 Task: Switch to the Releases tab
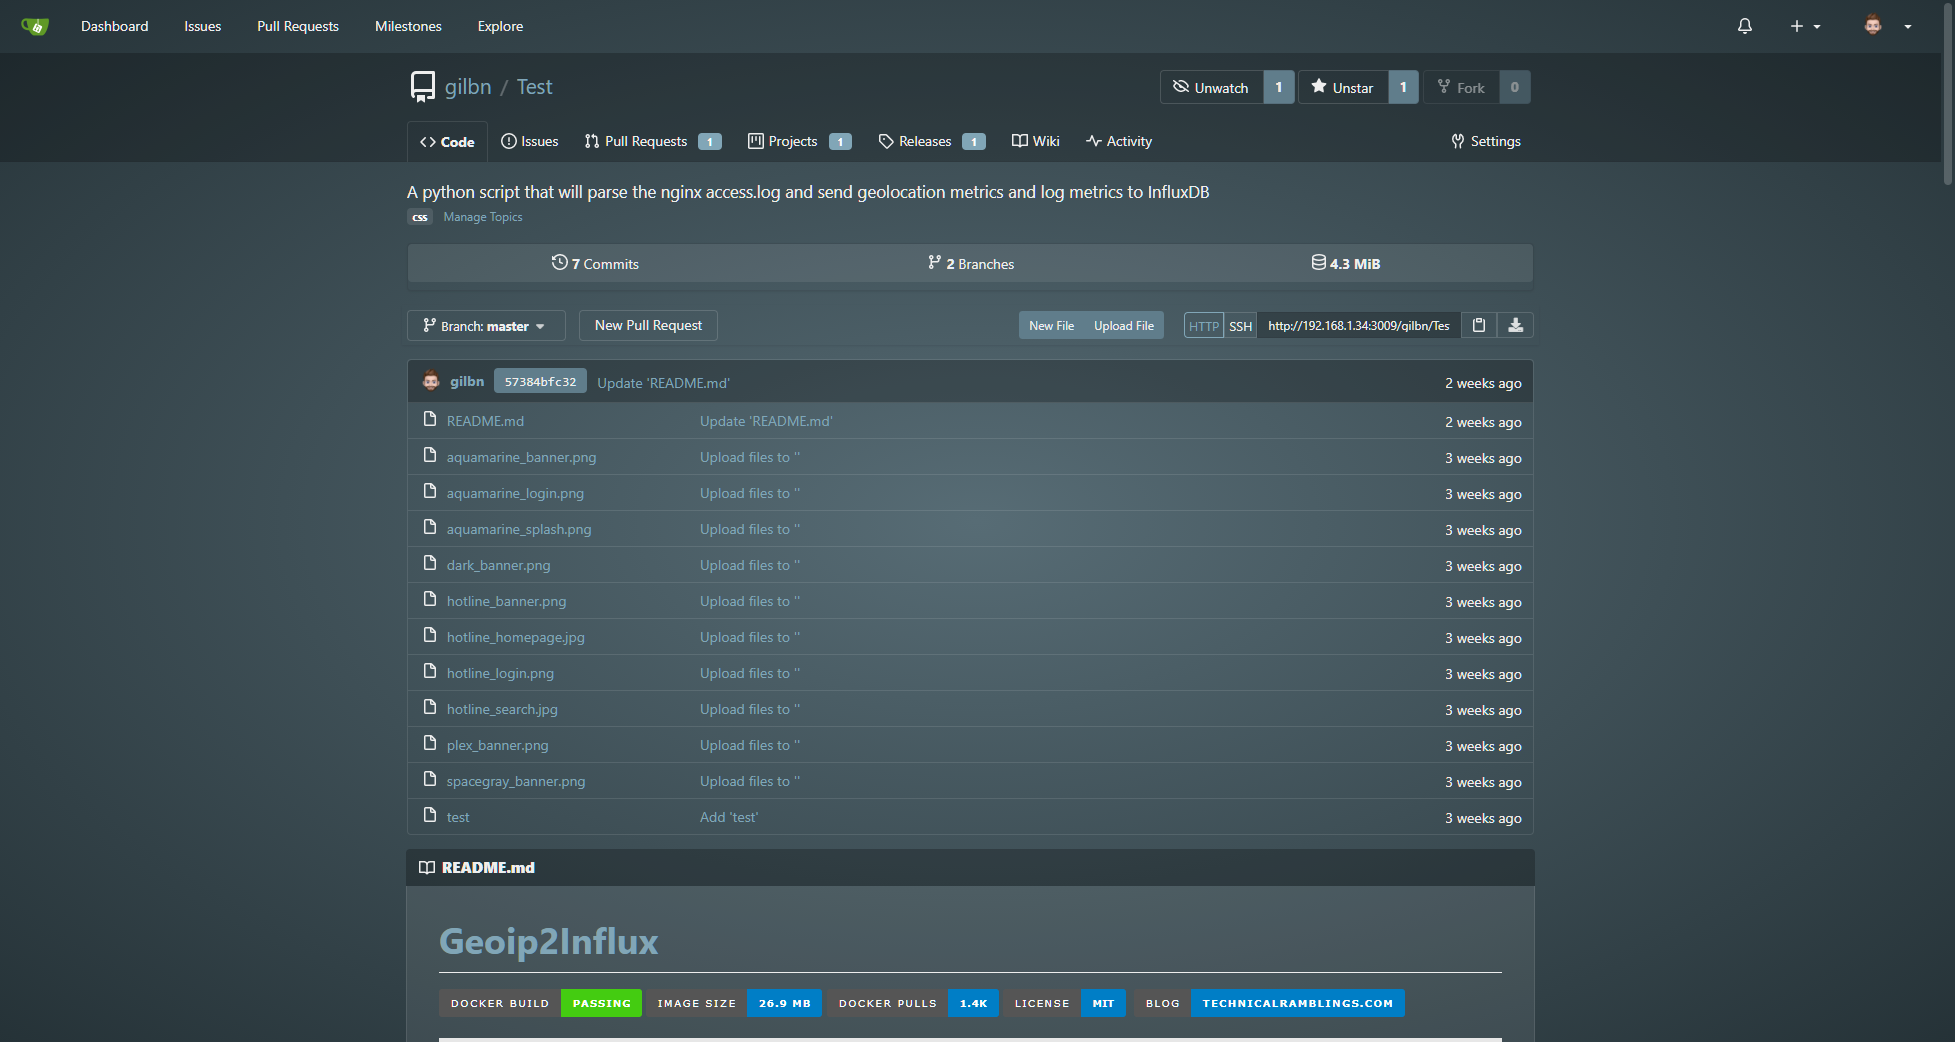(924, 141)
